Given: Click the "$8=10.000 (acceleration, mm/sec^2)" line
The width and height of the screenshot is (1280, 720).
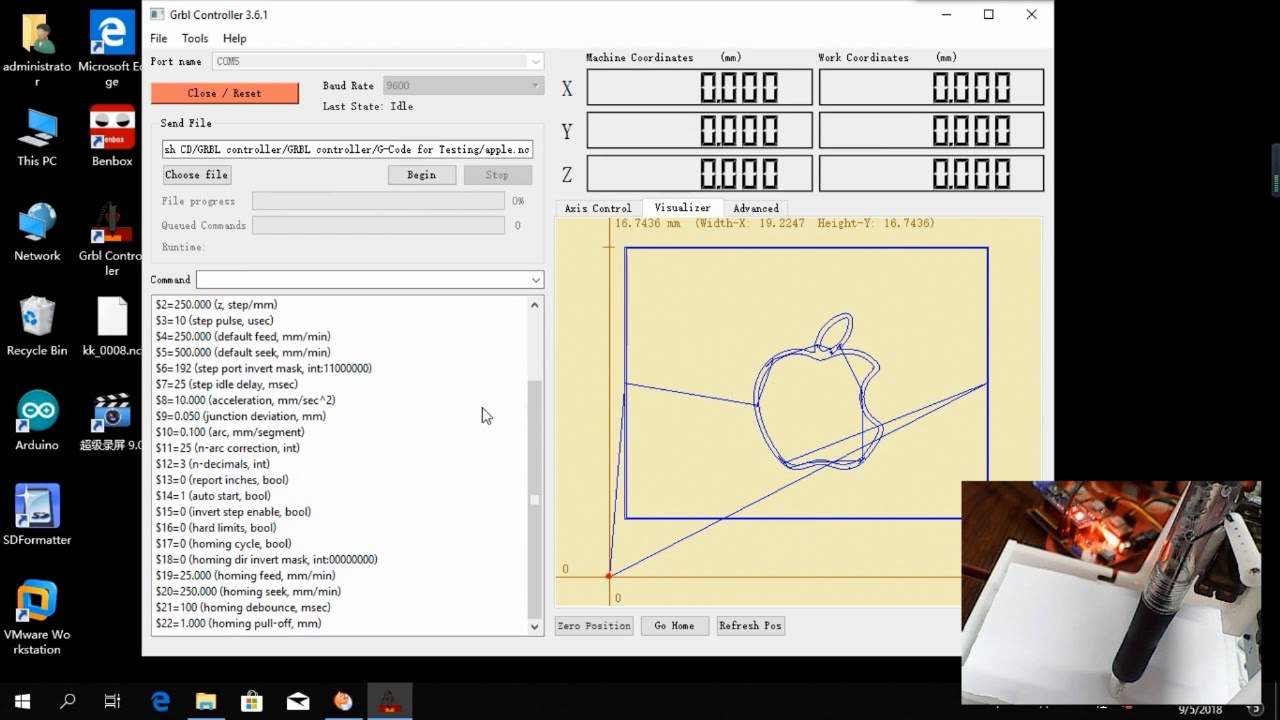Looking at the screenshot, I should click(x=245, y=400).
